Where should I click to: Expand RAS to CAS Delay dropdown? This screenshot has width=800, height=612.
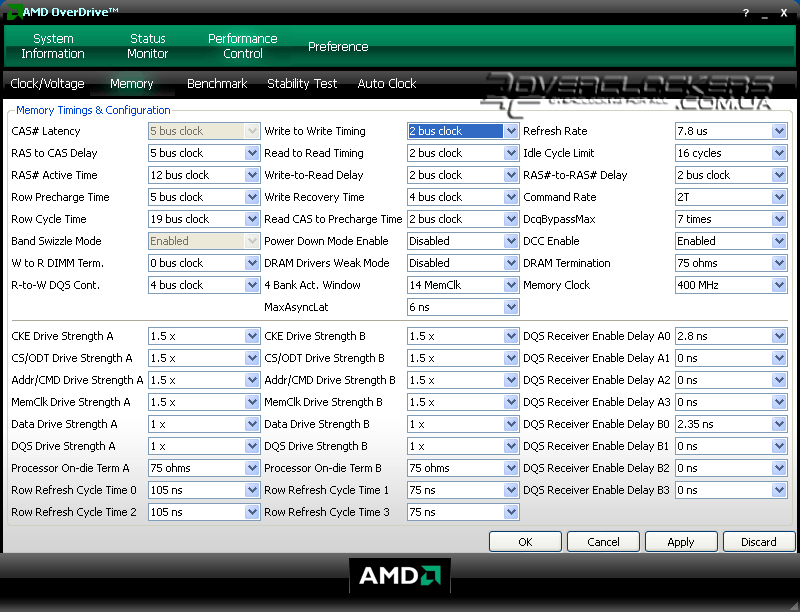252,153
